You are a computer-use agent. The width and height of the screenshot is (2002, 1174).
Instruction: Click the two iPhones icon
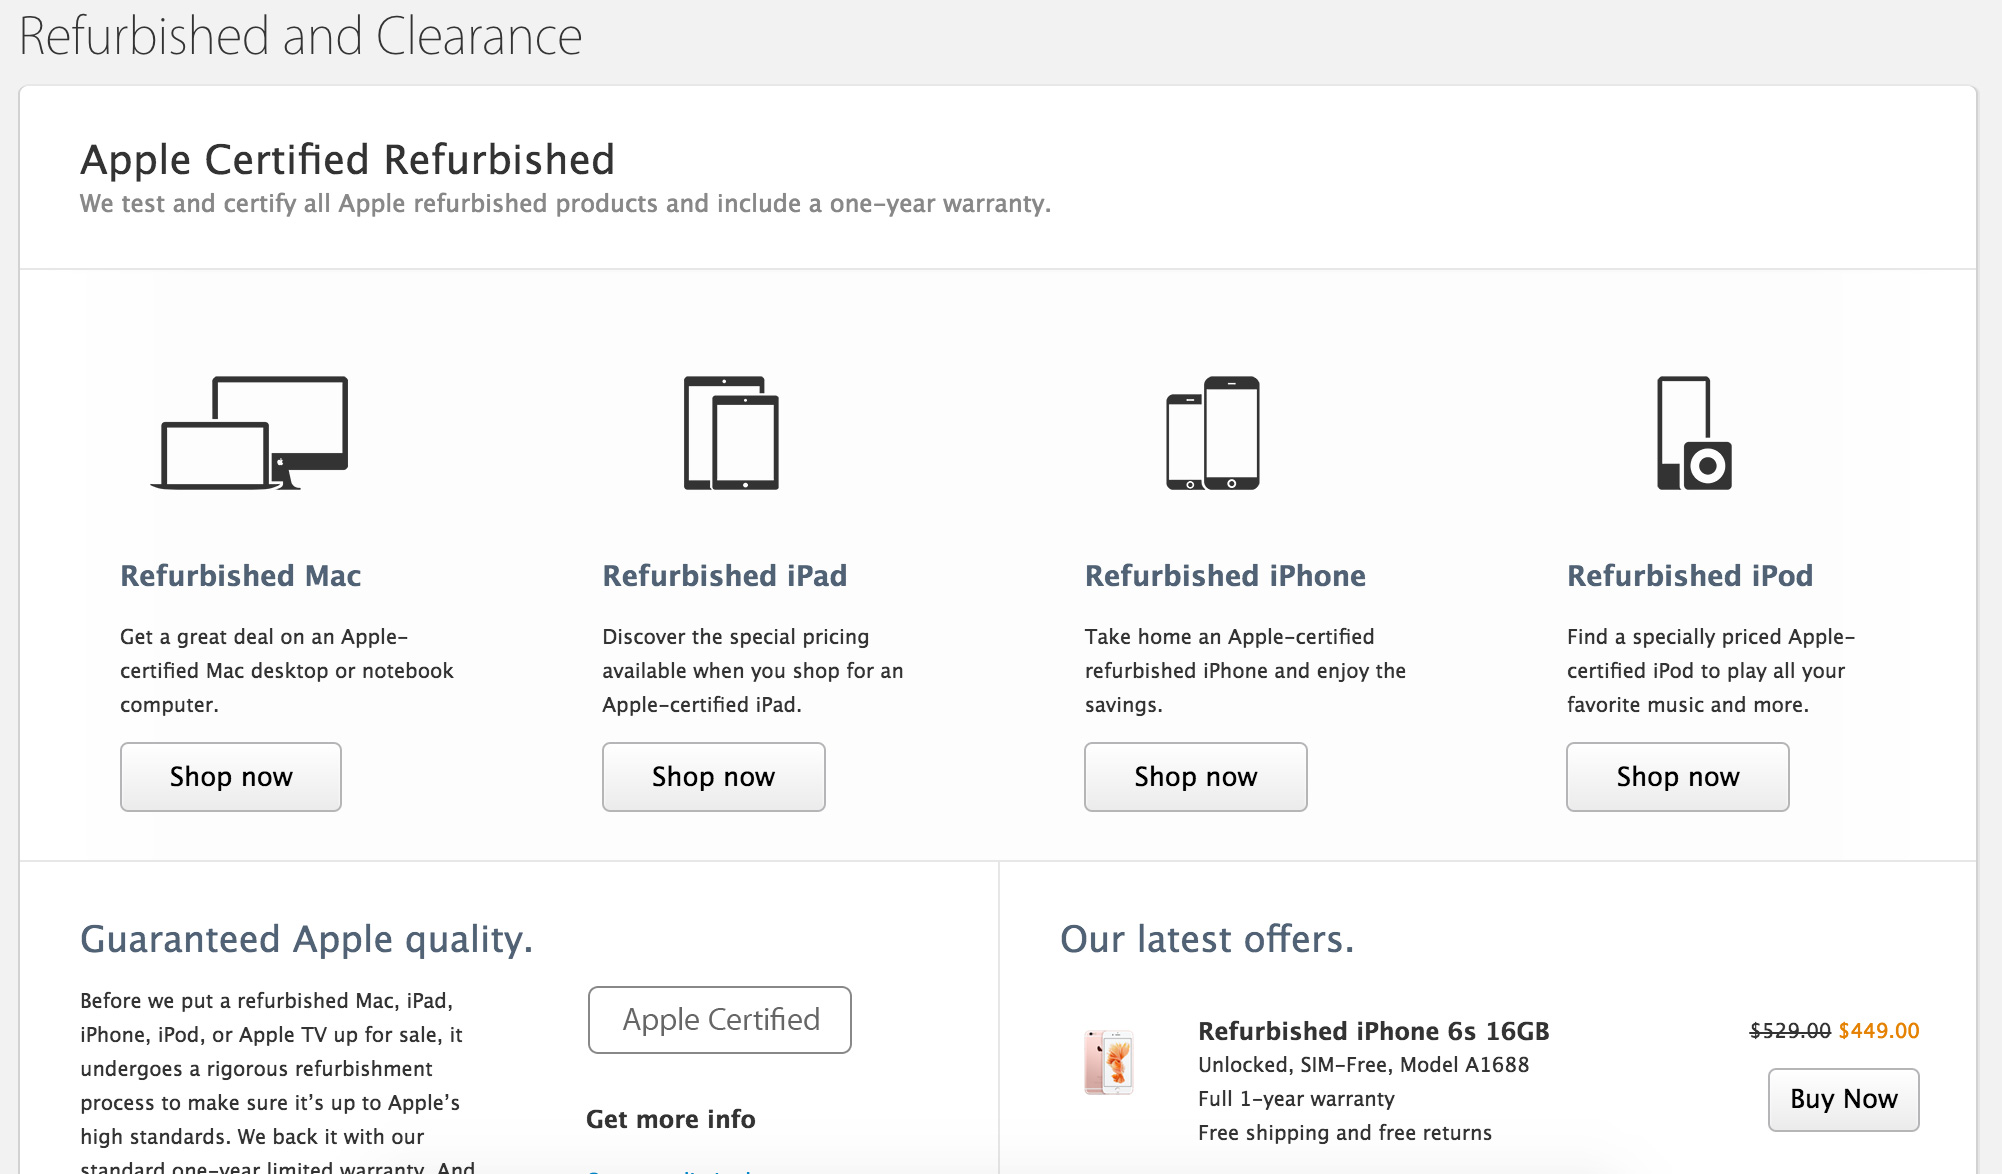coord(1213,433)
